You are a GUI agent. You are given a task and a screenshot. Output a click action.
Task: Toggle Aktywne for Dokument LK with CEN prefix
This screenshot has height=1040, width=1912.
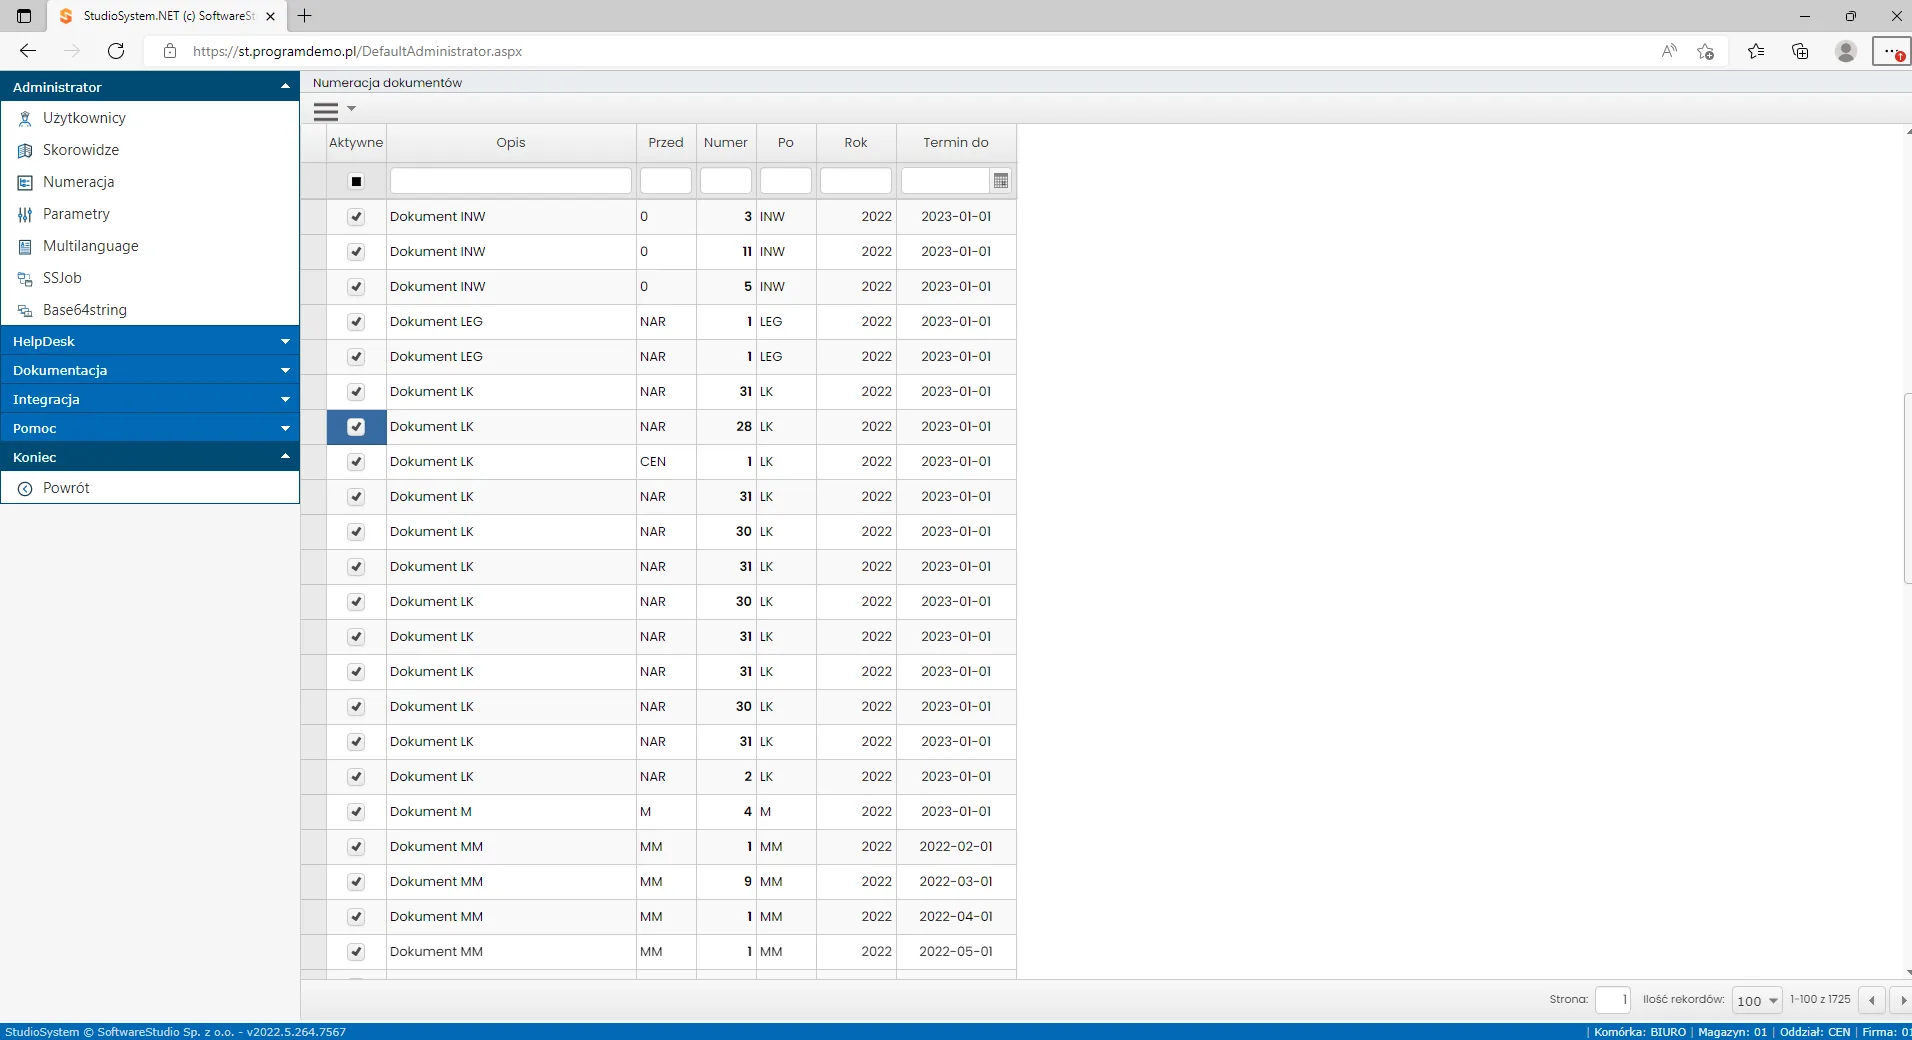click(x=356, y=462)
